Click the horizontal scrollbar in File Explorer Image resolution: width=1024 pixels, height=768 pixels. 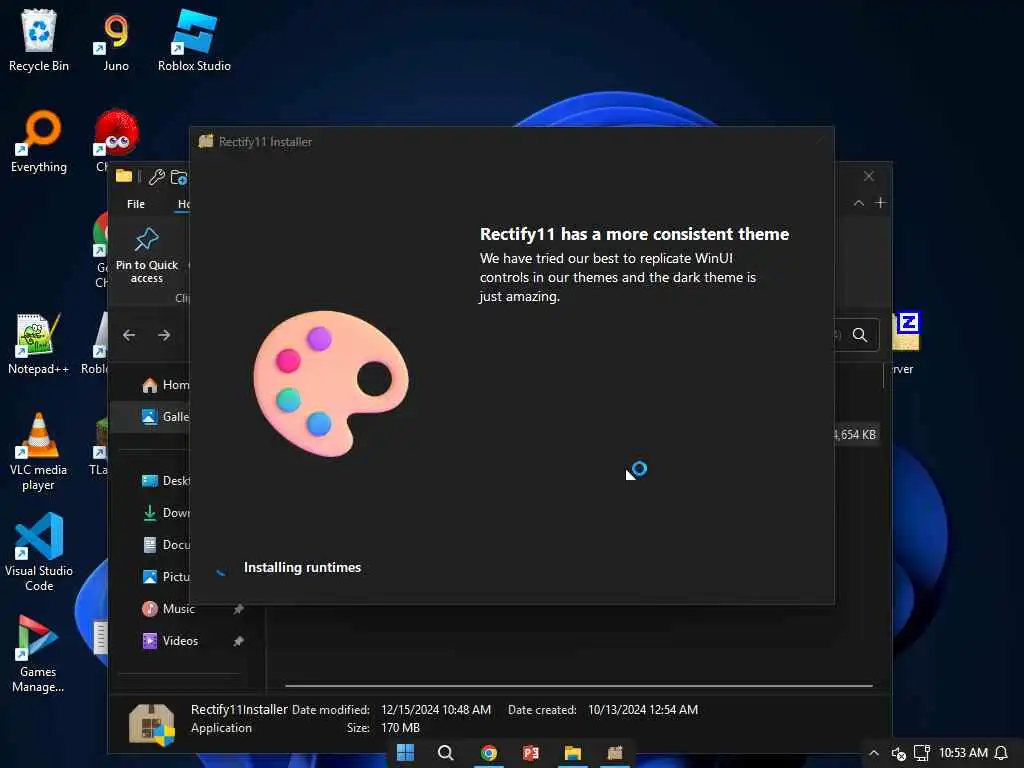click(579, 686)
